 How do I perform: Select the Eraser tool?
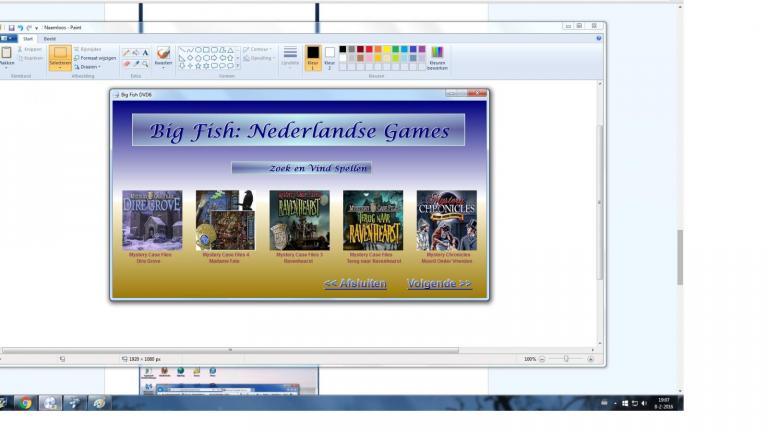[126, 64]
